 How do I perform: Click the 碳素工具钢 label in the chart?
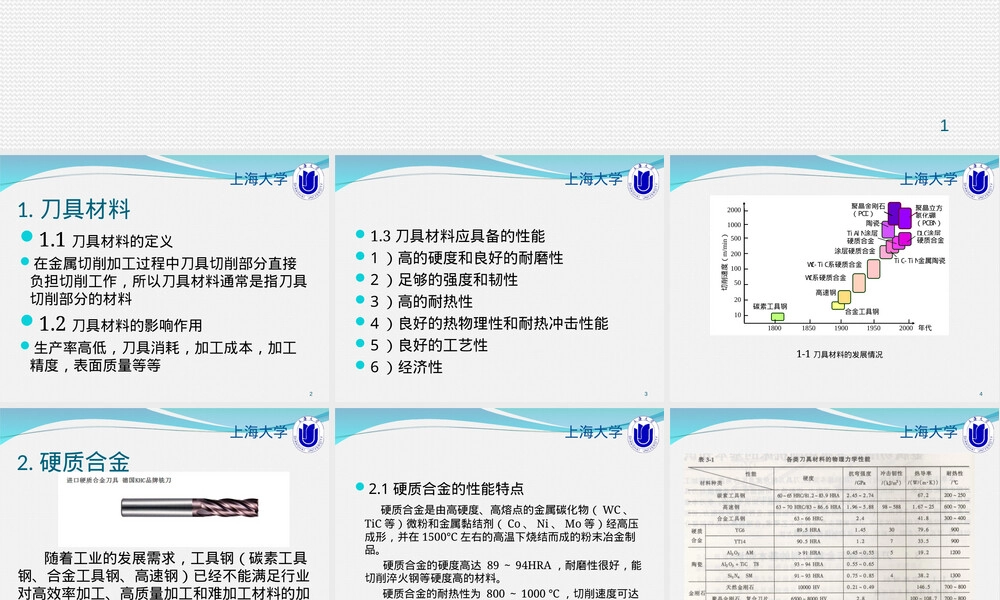click(770, 306)
